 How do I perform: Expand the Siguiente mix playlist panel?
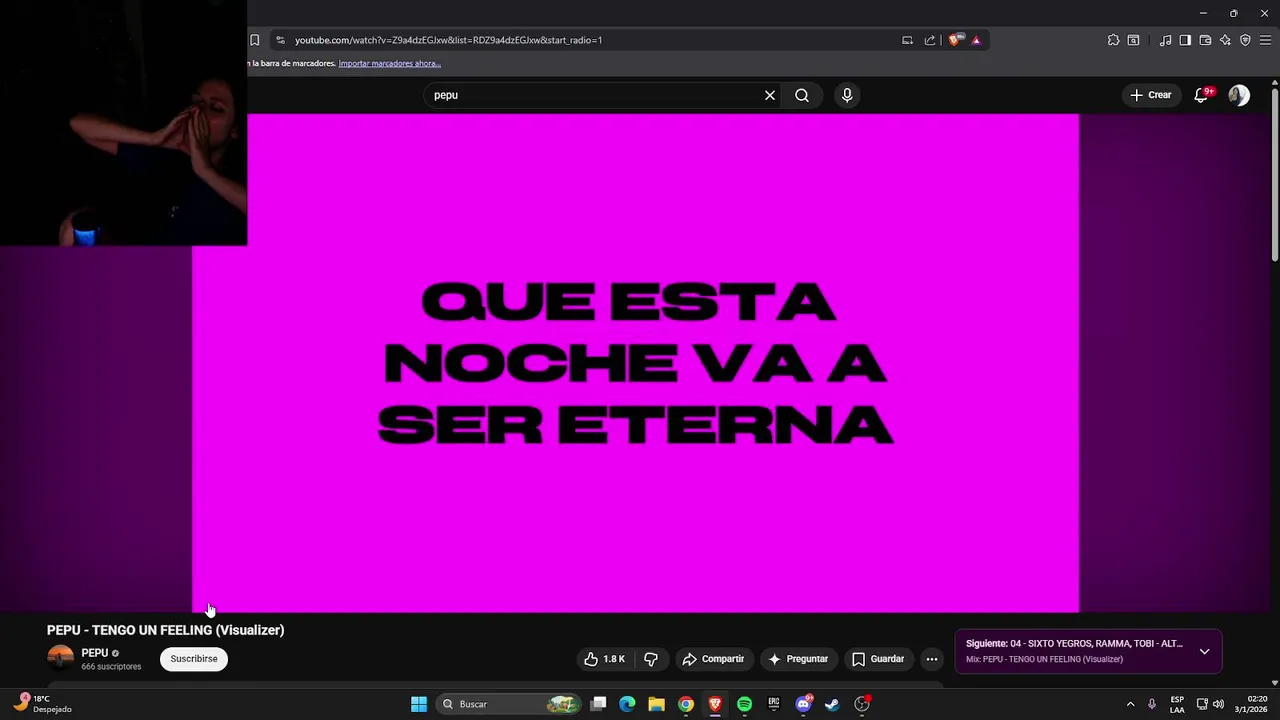(1204, 651)
